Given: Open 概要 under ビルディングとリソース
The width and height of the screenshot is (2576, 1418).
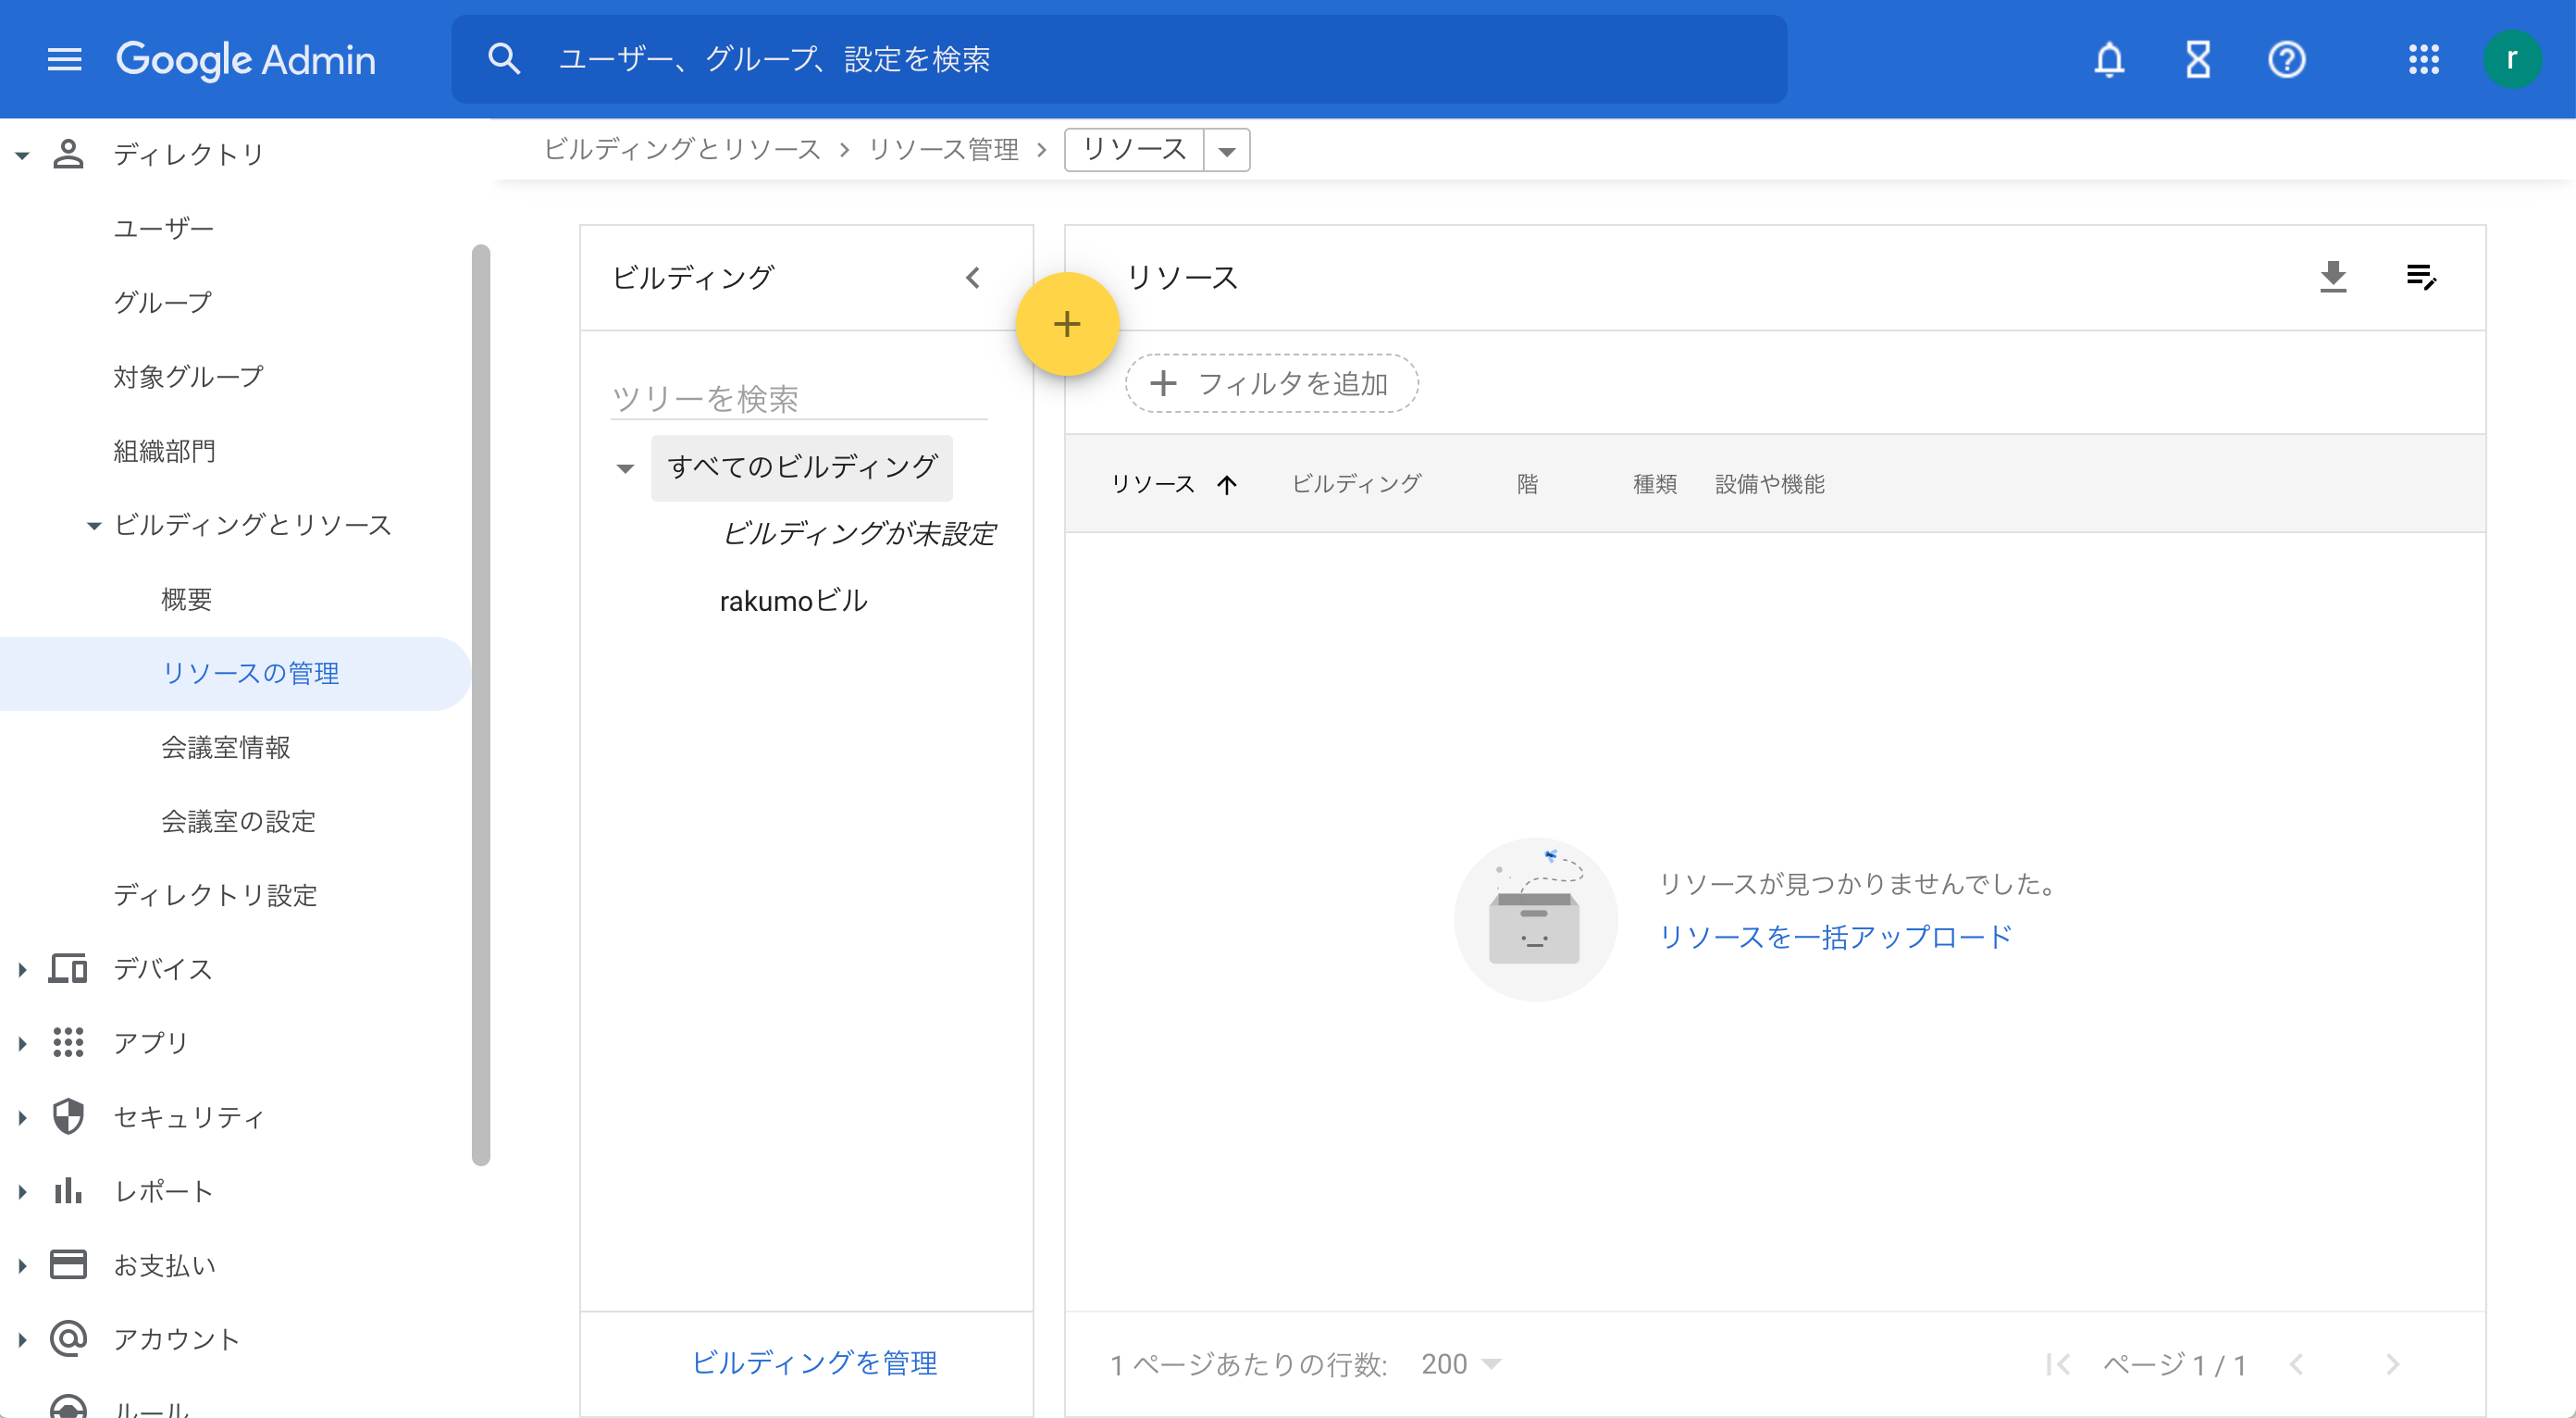Looking at the screenshot, I should pyautogui.click(x=186, y=598).
